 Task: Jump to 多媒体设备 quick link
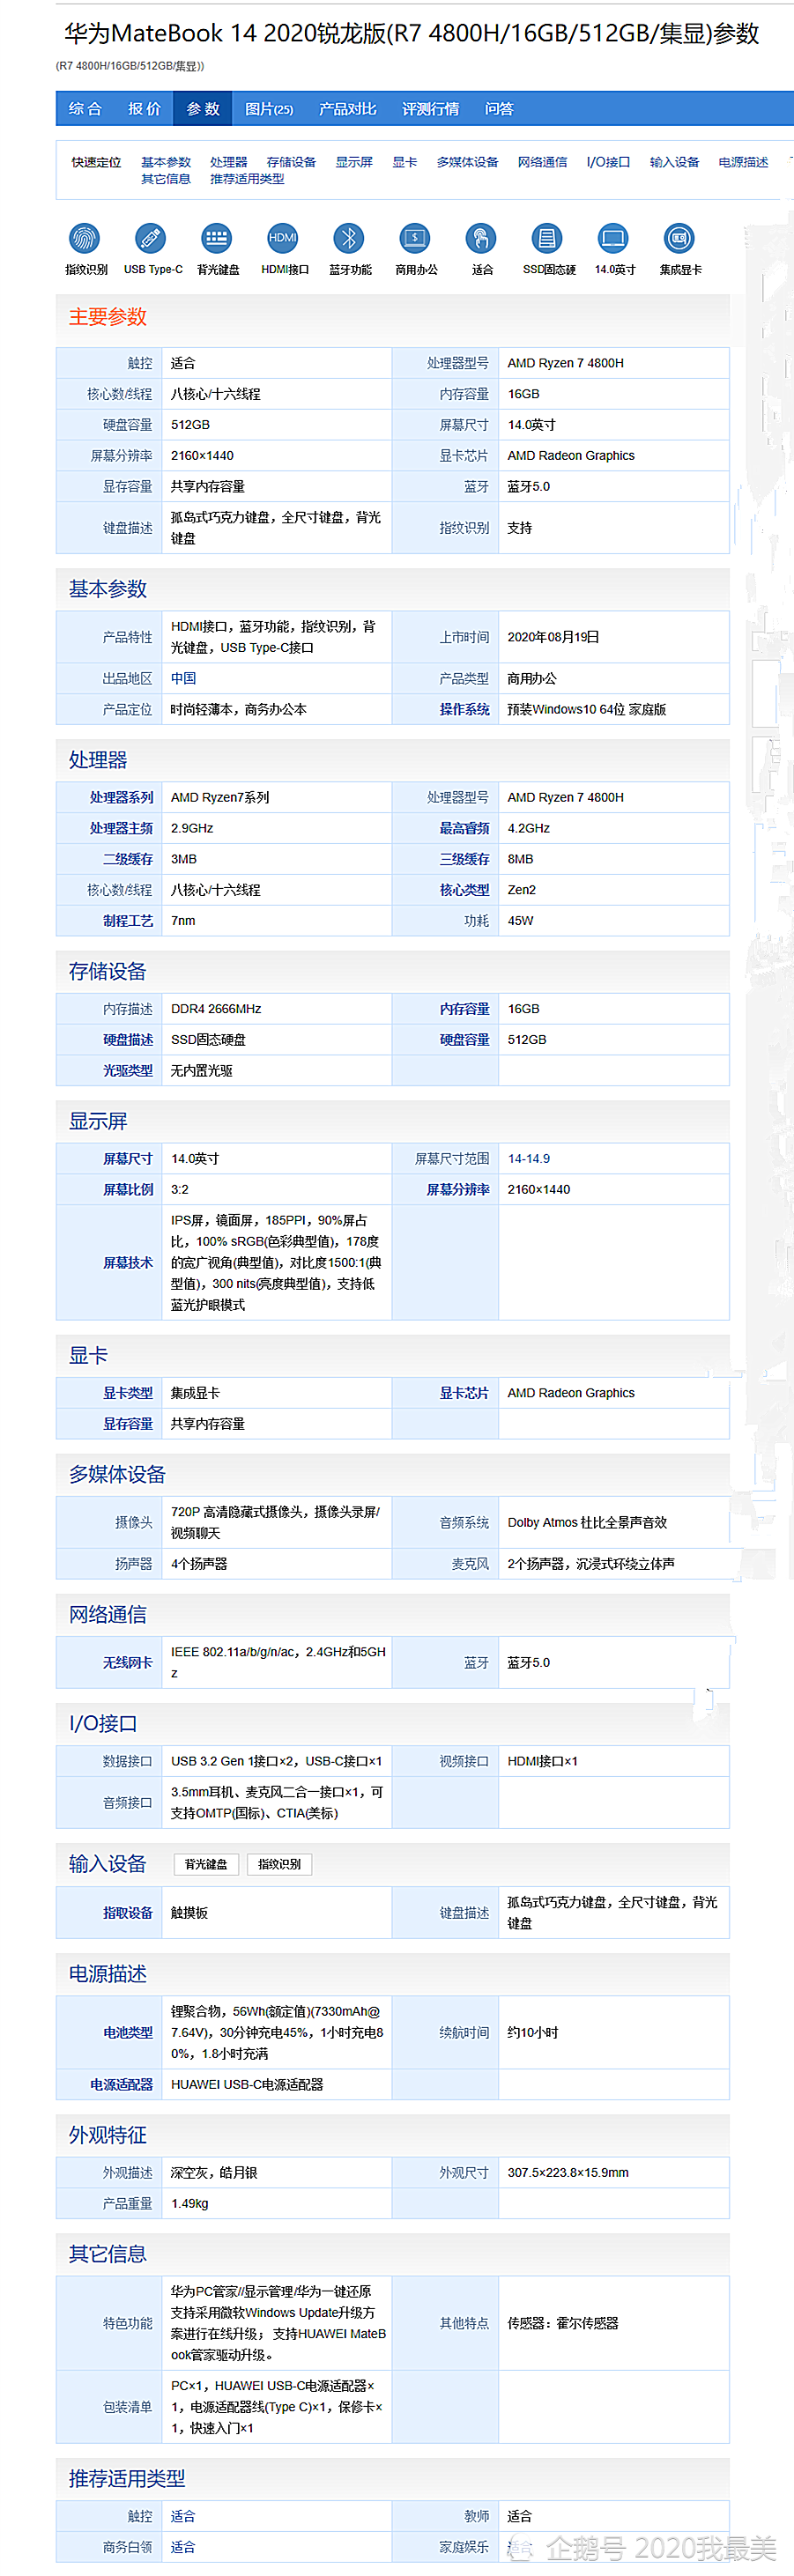(x=467, y=162)
